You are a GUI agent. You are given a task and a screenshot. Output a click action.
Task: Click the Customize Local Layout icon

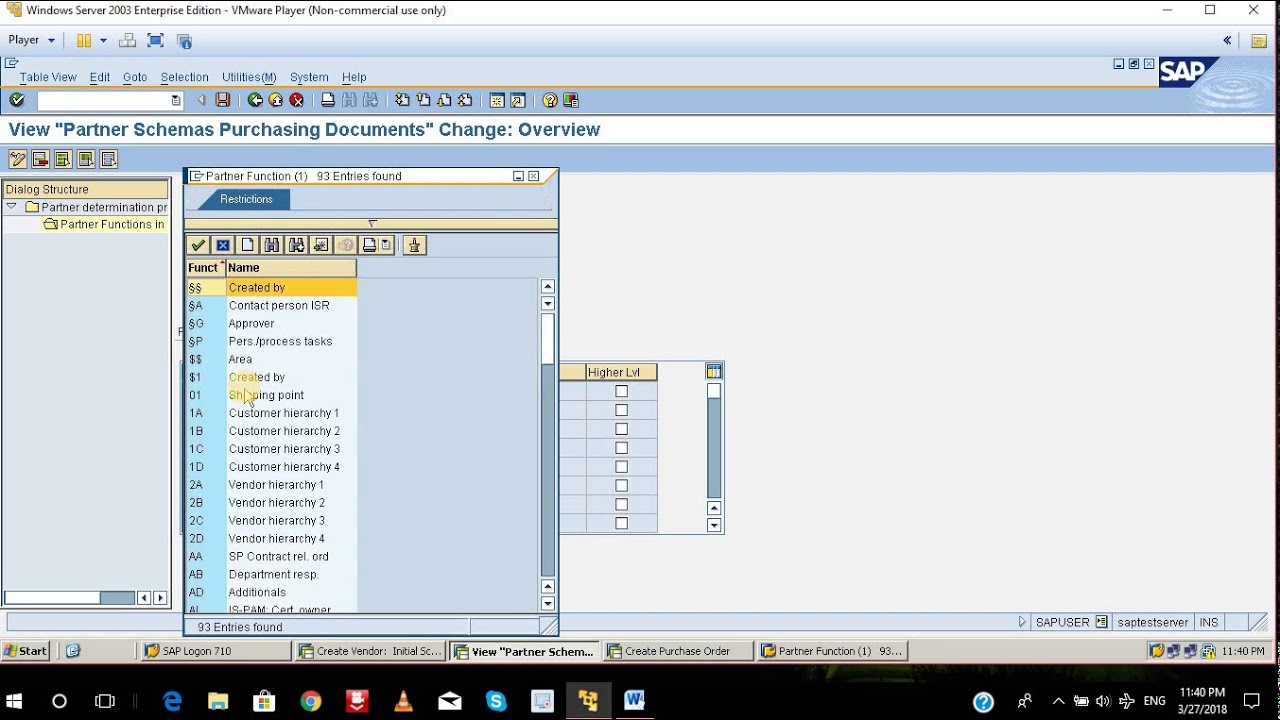pos(571,100)
